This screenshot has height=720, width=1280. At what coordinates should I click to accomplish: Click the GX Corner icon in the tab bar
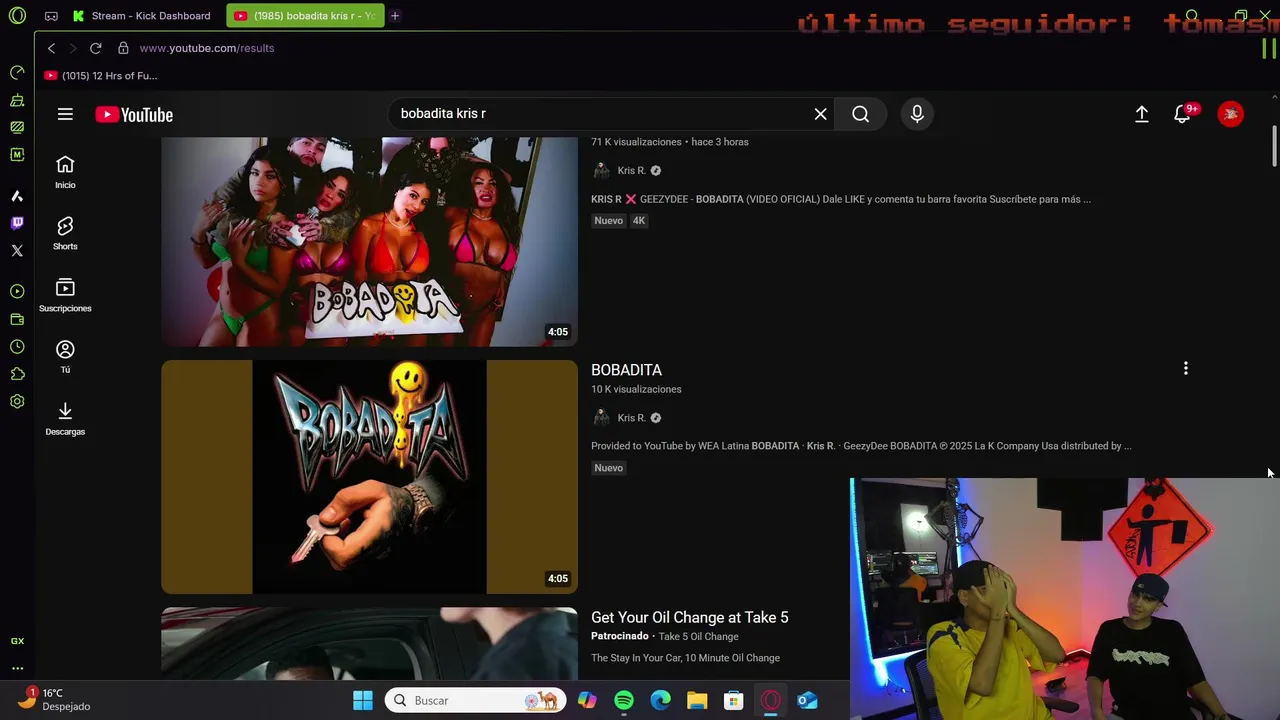(x=51, y=16)
